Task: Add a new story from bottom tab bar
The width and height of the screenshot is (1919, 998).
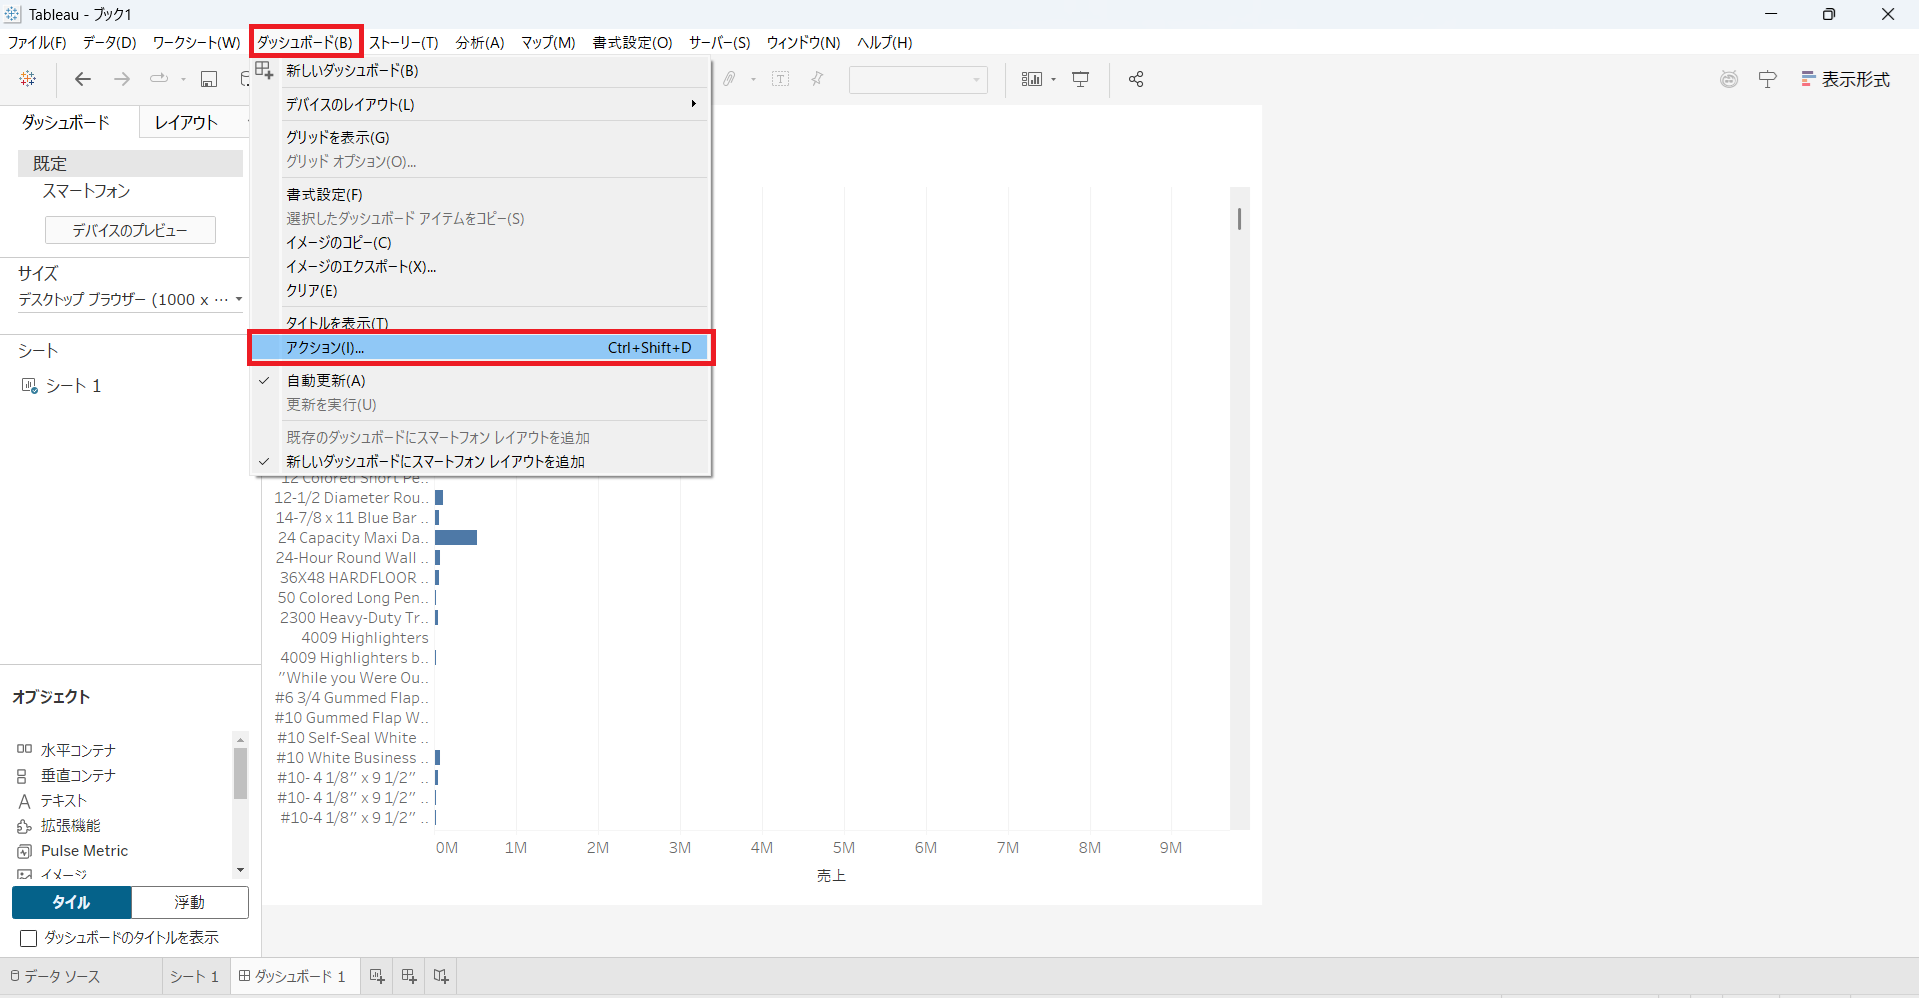Action: tap(441, 976)
